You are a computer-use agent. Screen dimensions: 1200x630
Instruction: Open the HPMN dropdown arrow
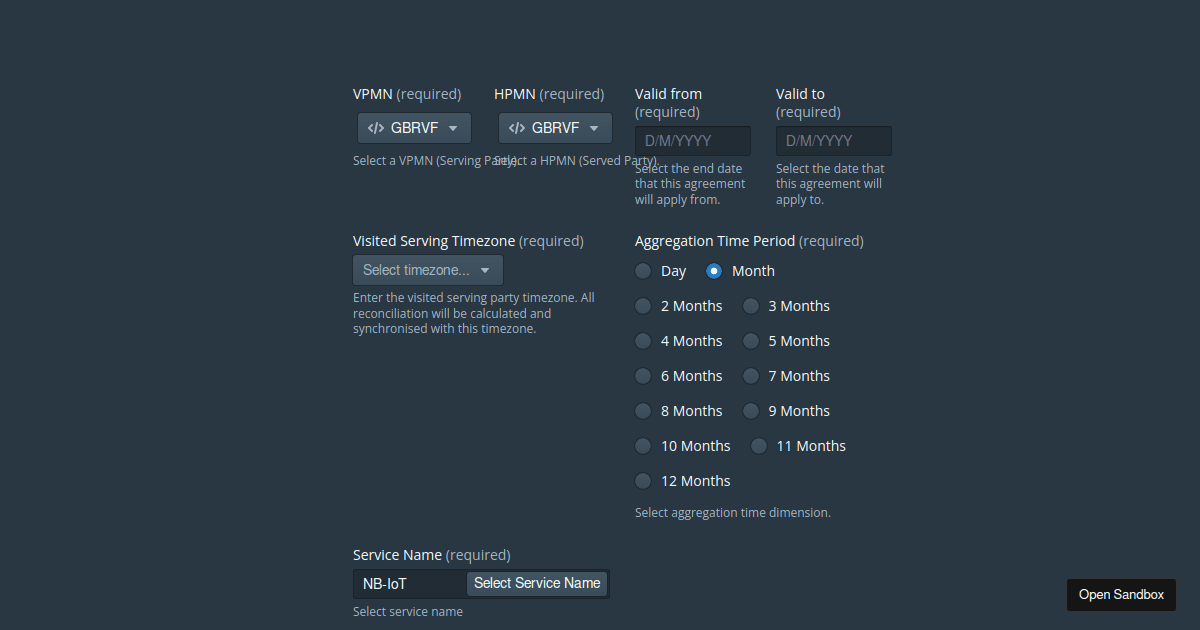594,128
